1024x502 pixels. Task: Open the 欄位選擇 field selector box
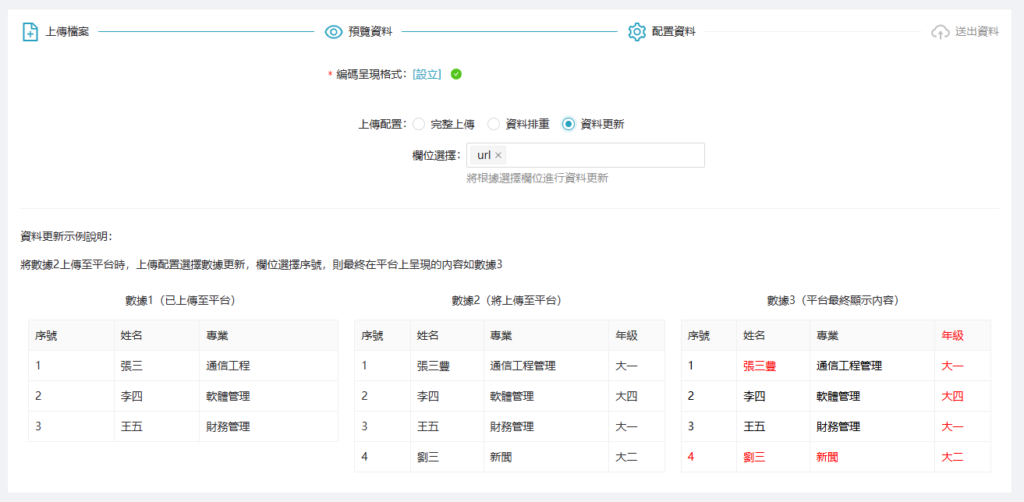[x=600, y=155]
